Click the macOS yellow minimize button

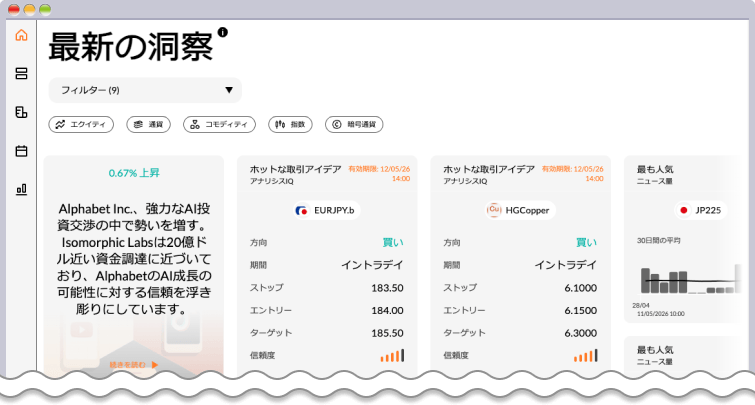click(x=29, y=9)
